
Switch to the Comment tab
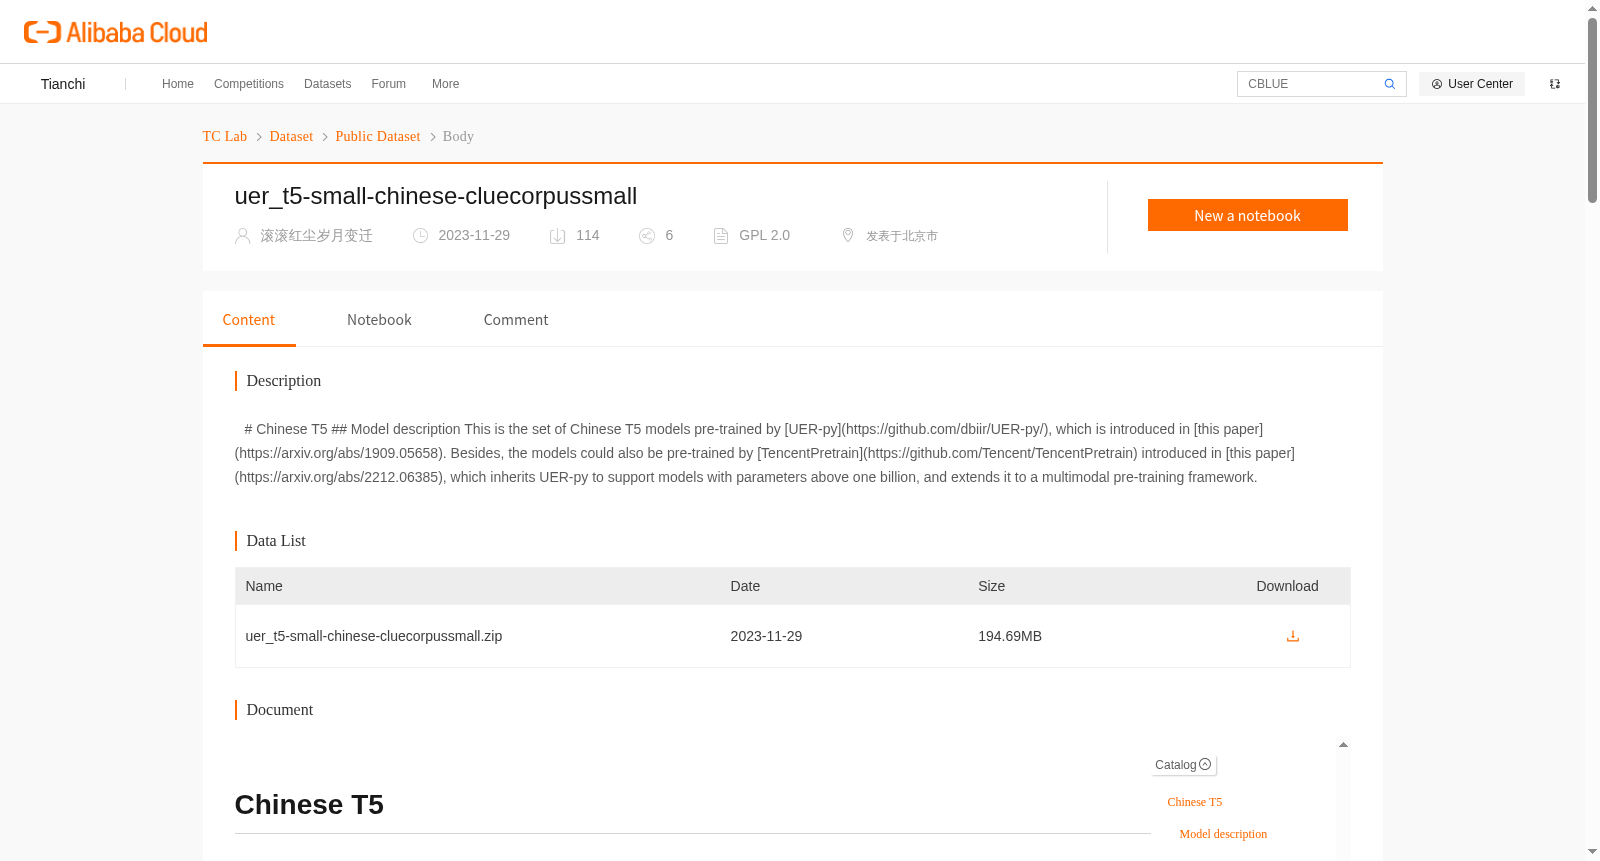516,320
